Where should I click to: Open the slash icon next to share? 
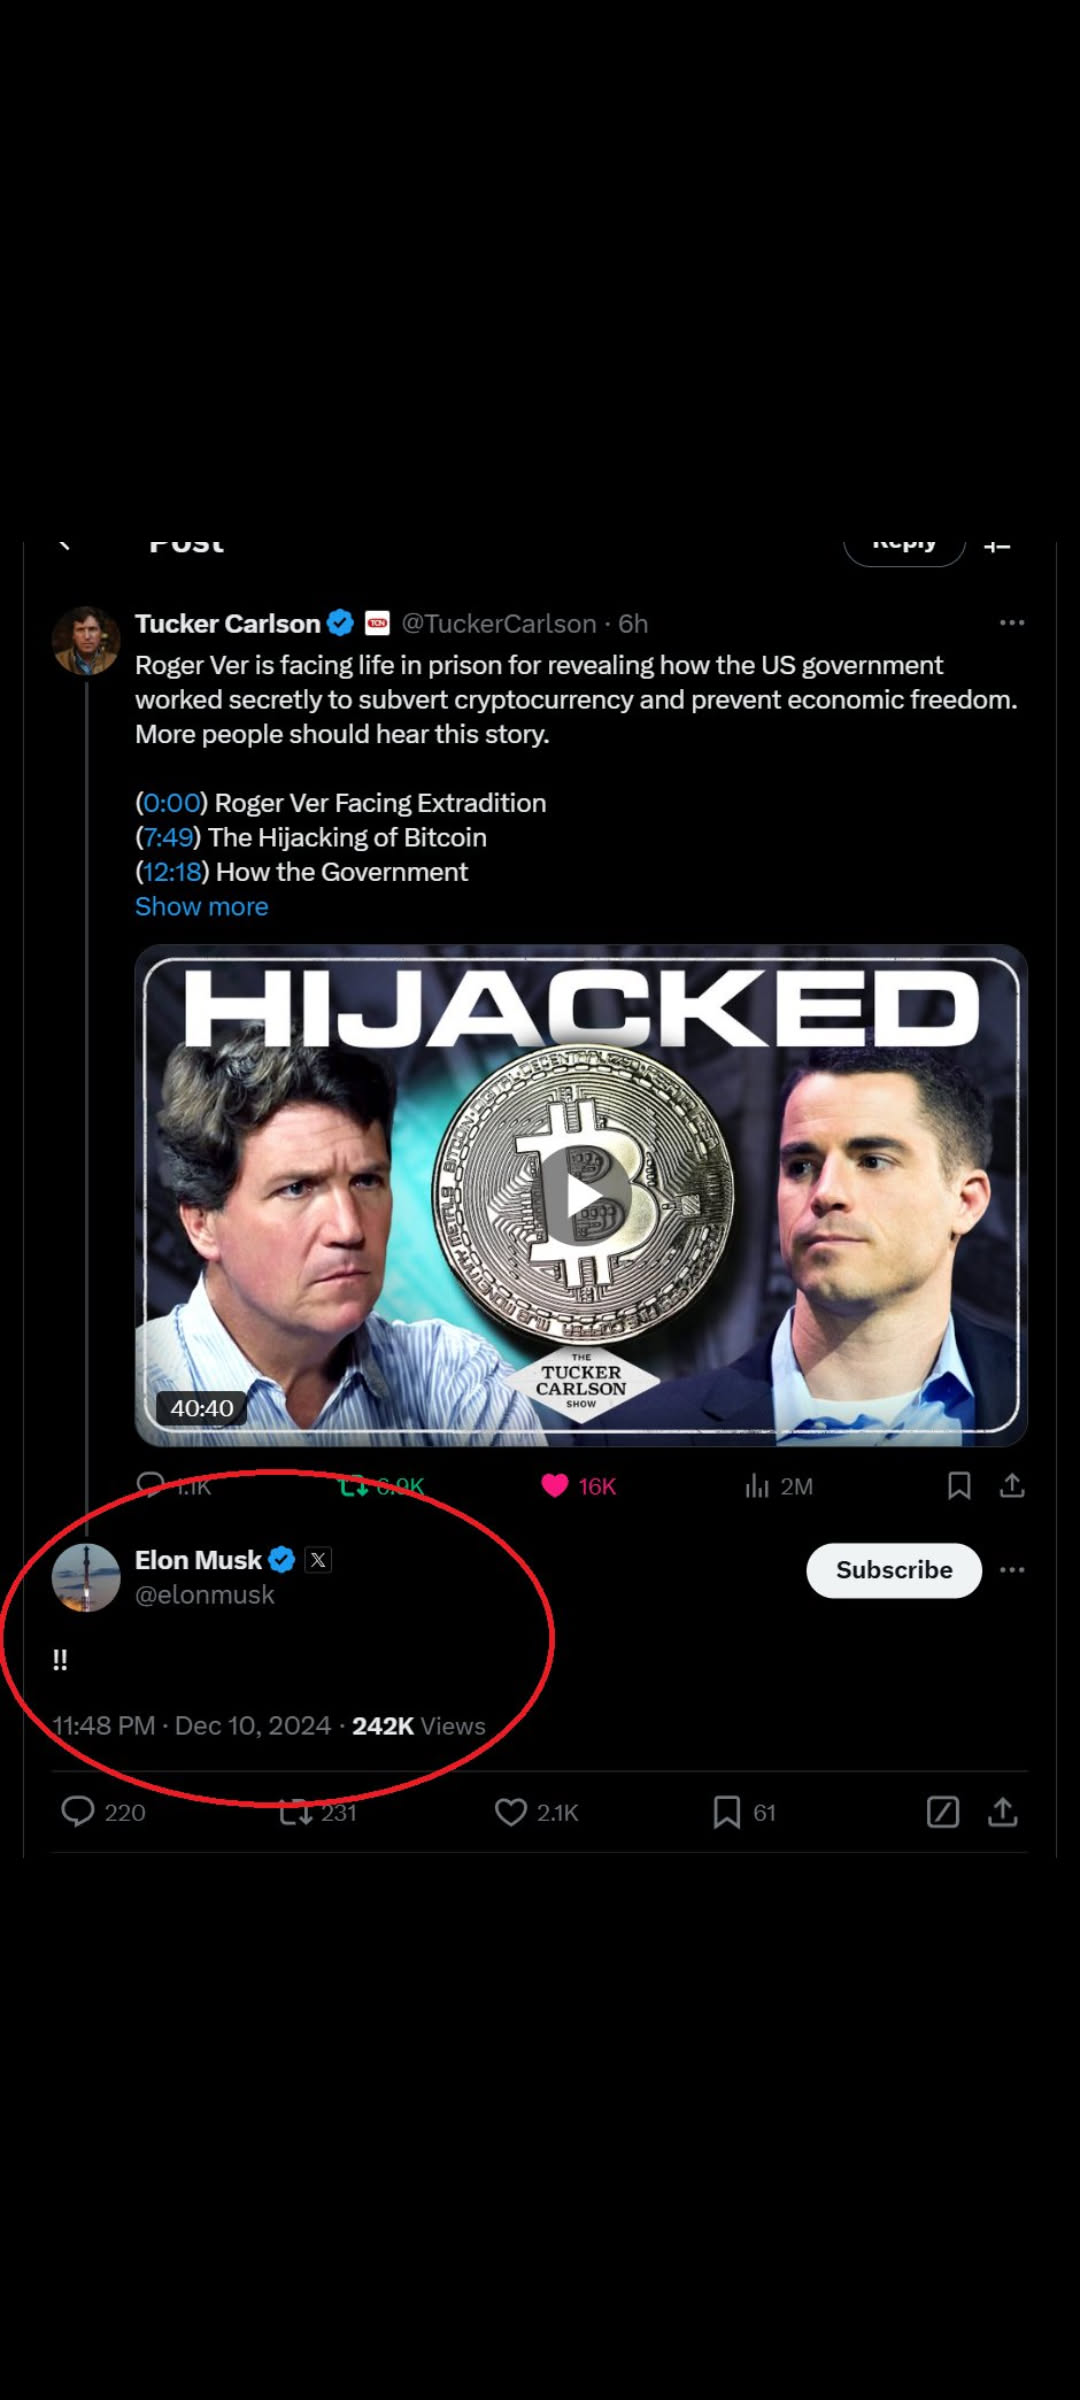(x=943, y=1812)
